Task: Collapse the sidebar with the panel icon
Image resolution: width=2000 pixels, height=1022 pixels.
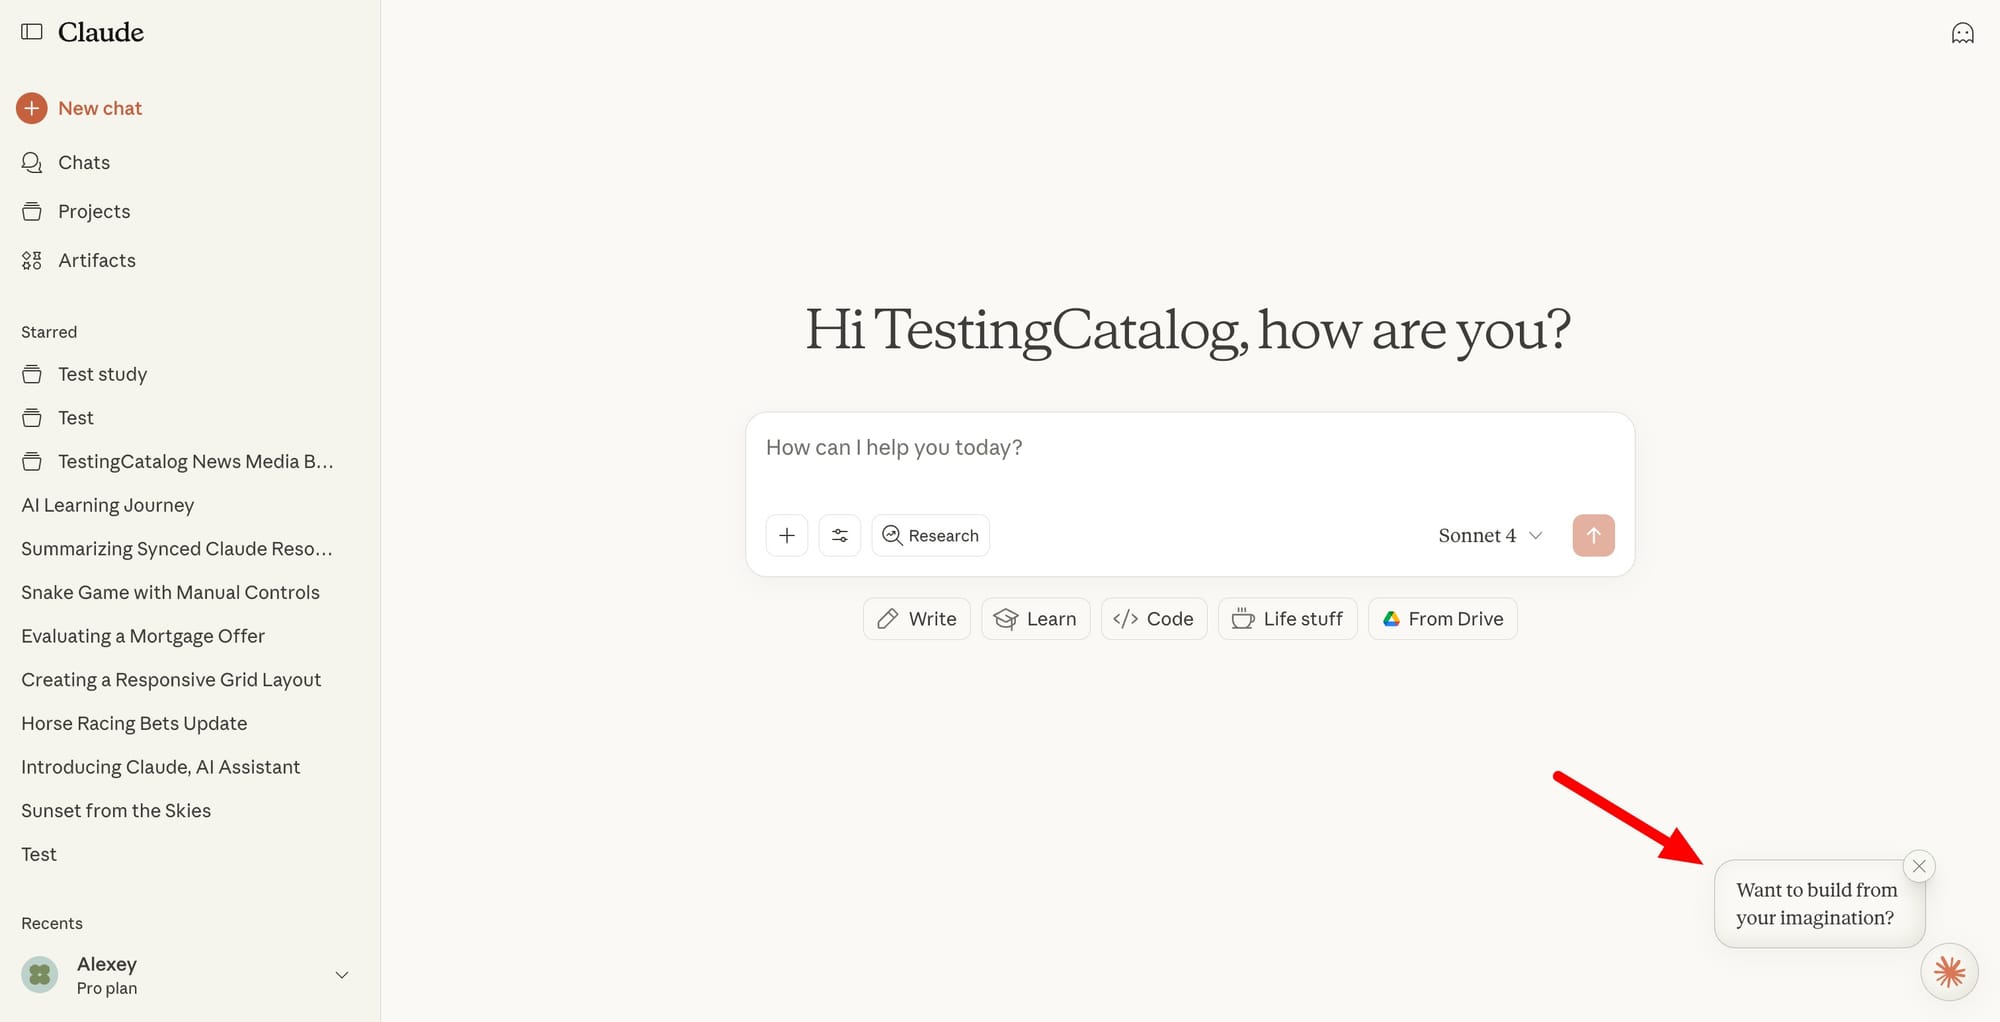Action: (x=32, y=32)
